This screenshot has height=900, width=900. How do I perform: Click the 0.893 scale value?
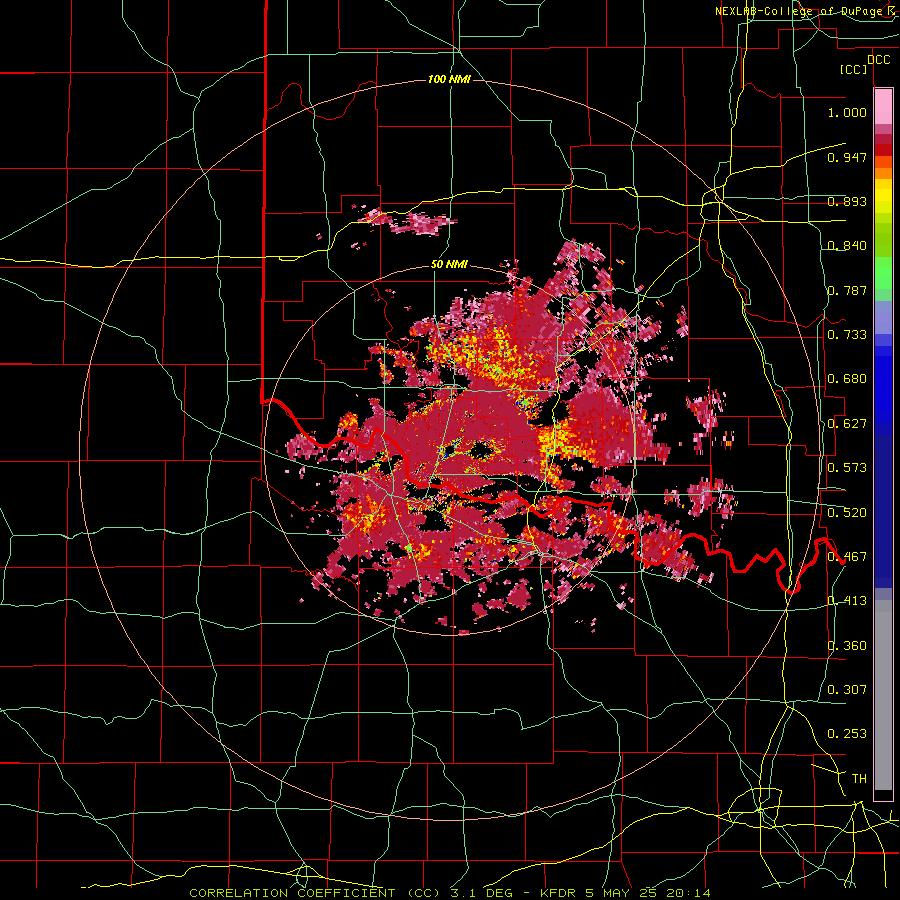(847, 201)
